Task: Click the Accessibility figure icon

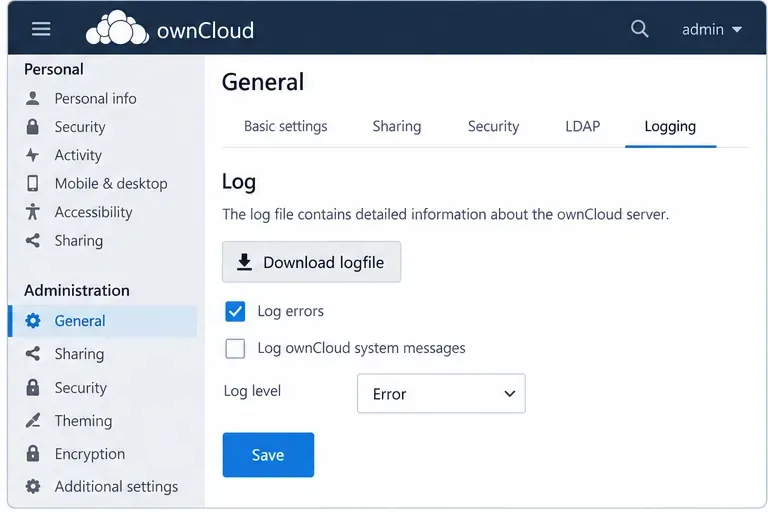Action: [x=33, y=212]
